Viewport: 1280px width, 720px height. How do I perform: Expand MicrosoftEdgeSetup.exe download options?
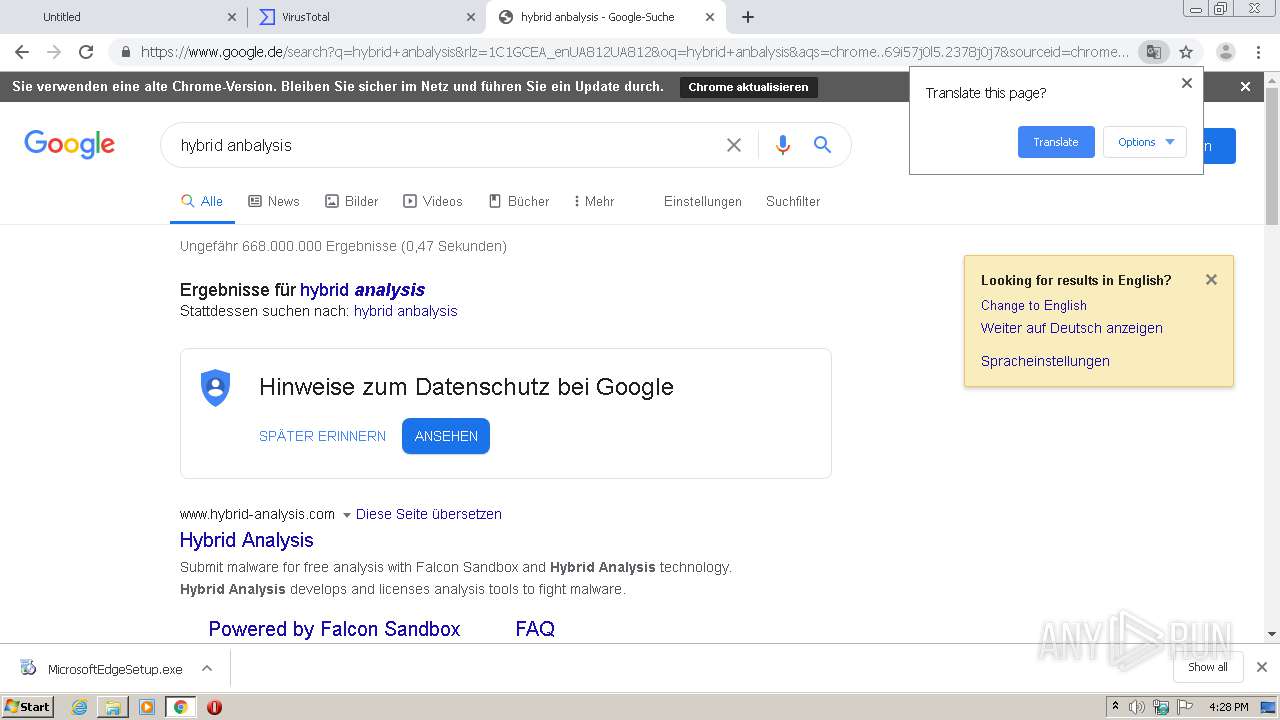point(207,668)
